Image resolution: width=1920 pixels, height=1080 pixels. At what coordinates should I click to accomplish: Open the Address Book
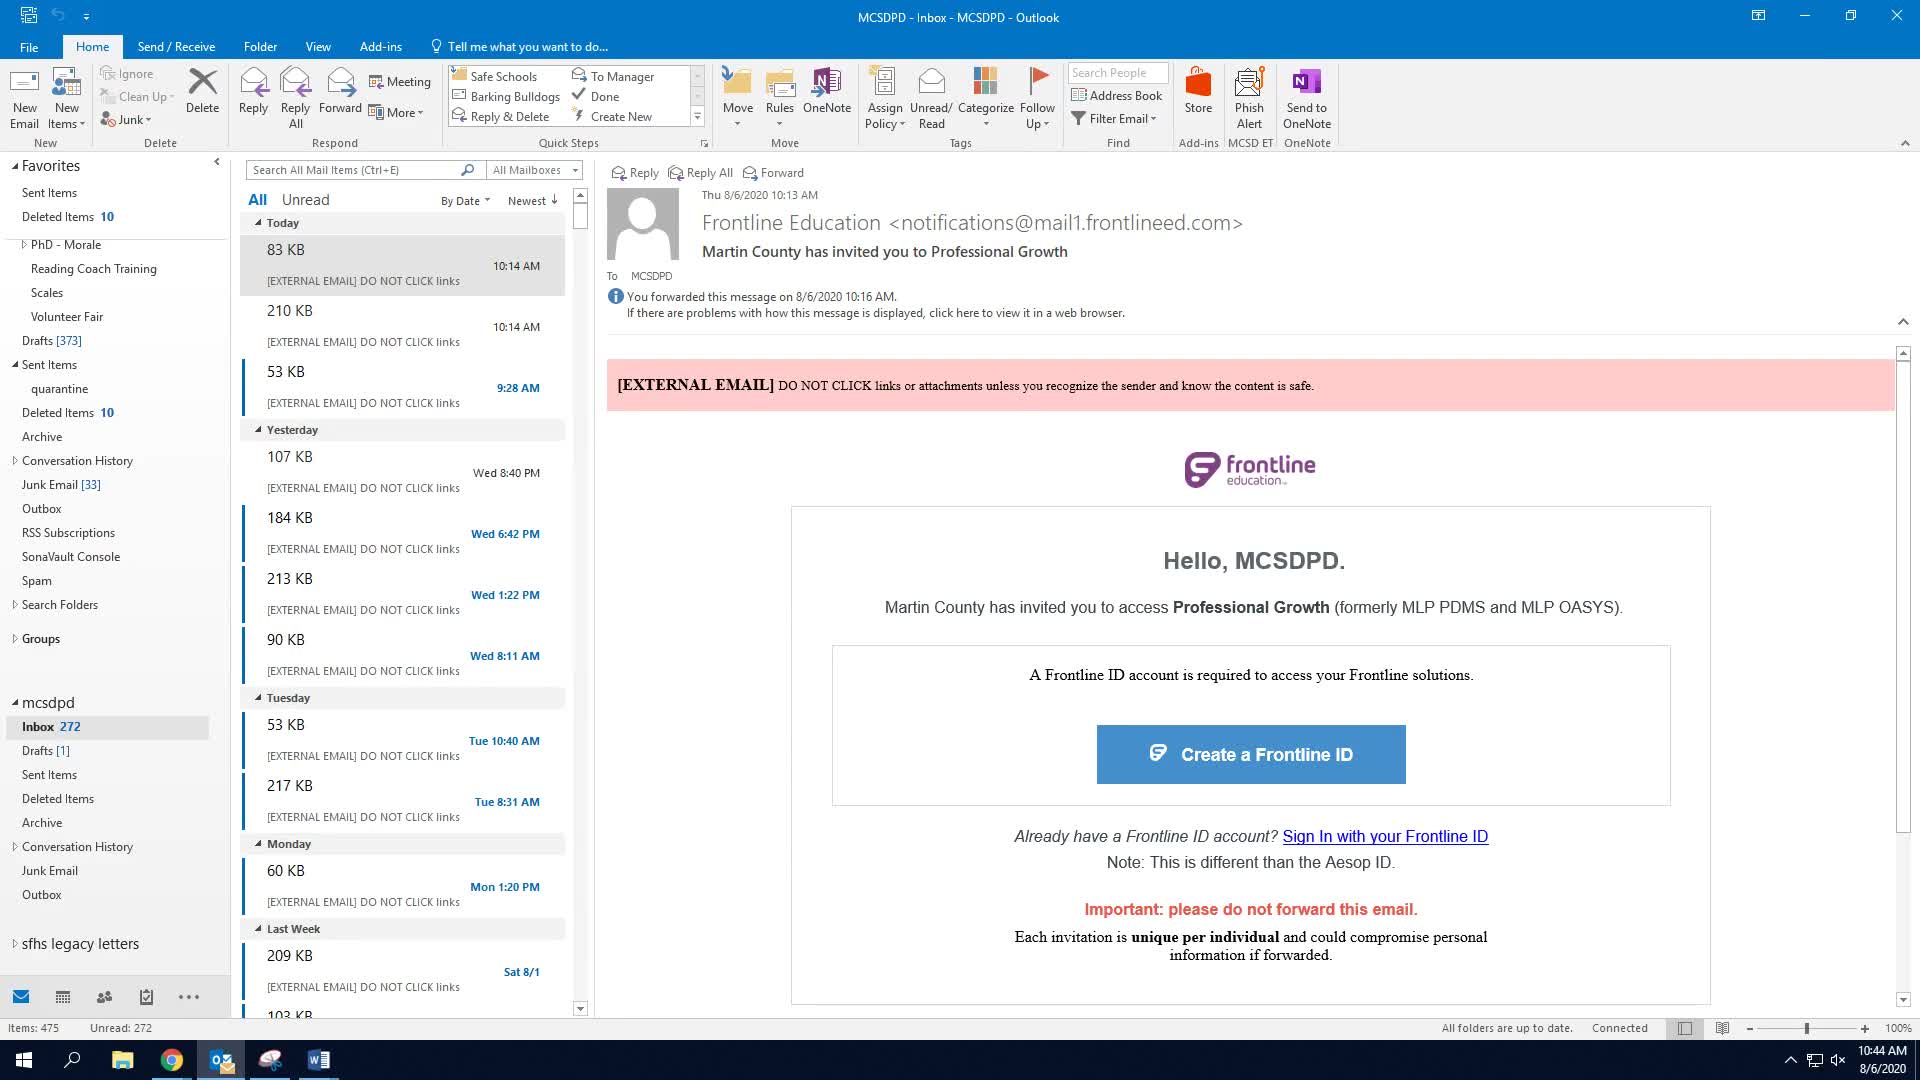1116,96
